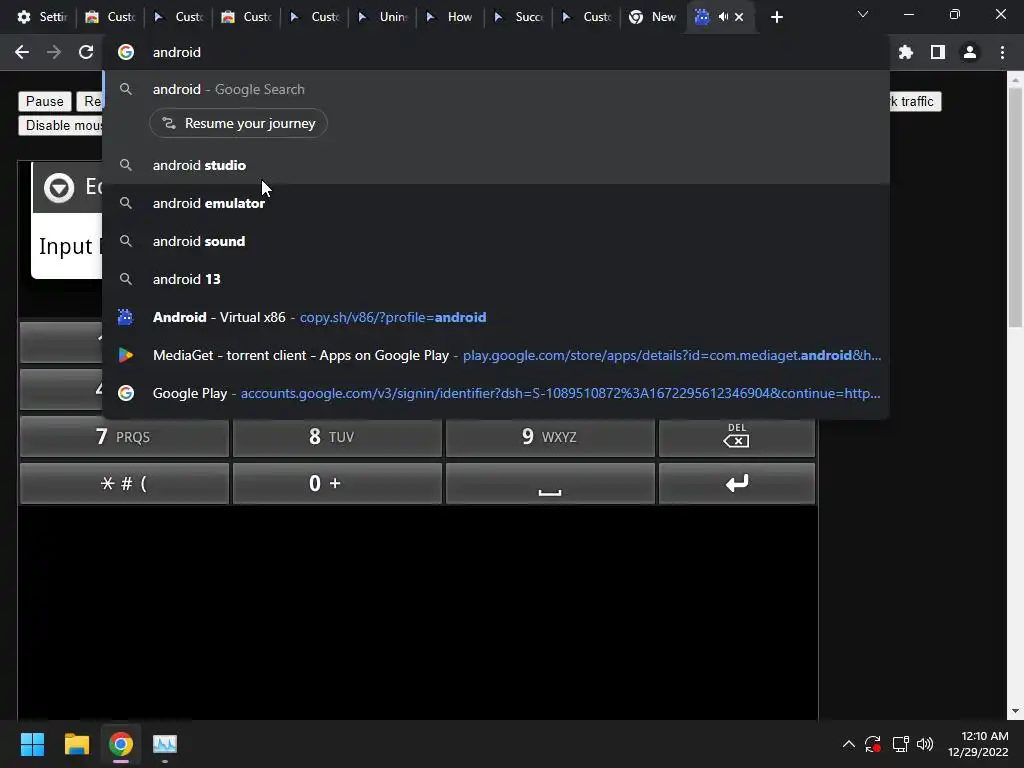Click the circular dropdown icon in Android dialog
Screen dimensions: 1024x768
(x=59, y=188)
